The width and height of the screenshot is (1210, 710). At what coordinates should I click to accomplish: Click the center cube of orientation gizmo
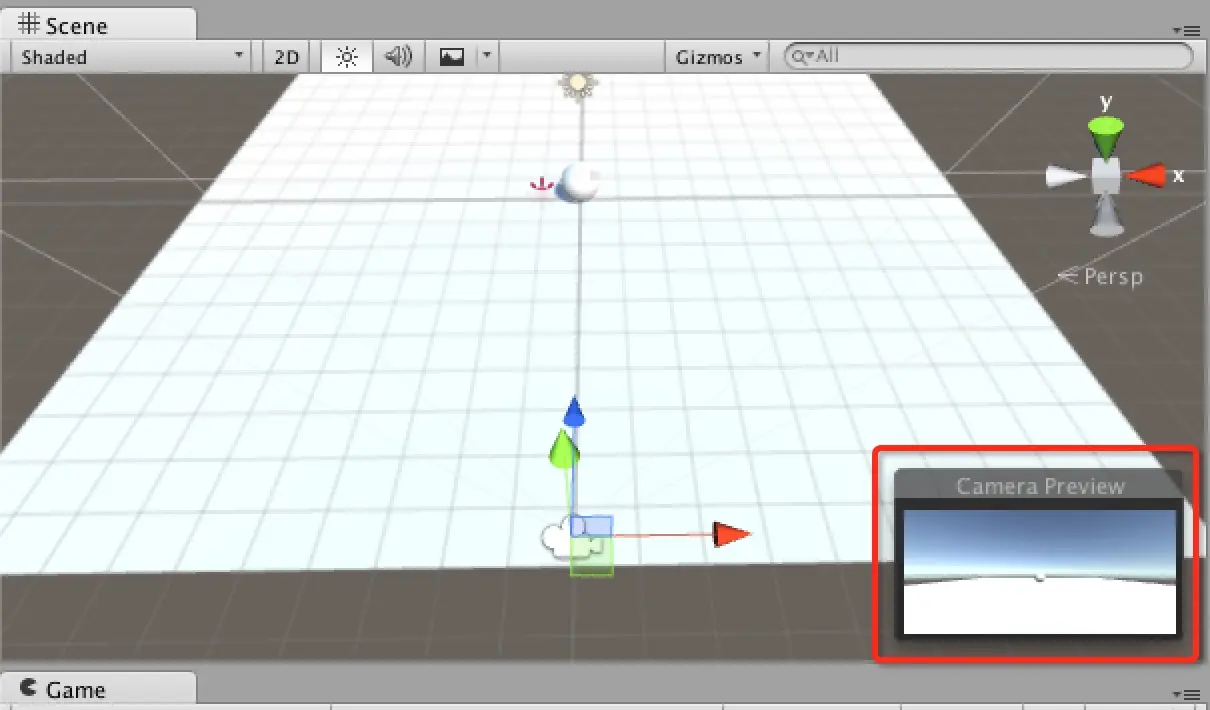pos(1105,176)
